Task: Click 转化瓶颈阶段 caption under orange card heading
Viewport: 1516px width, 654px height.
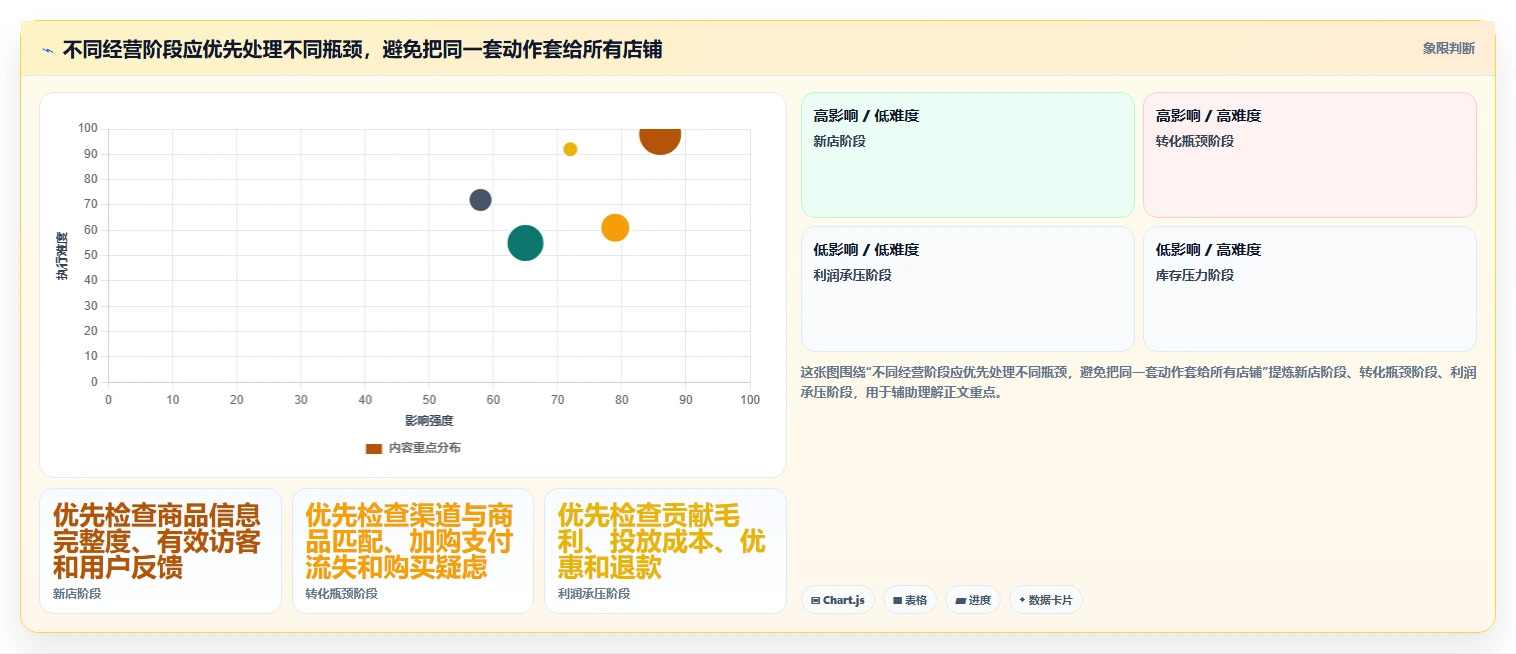Action: pos(341,594)
